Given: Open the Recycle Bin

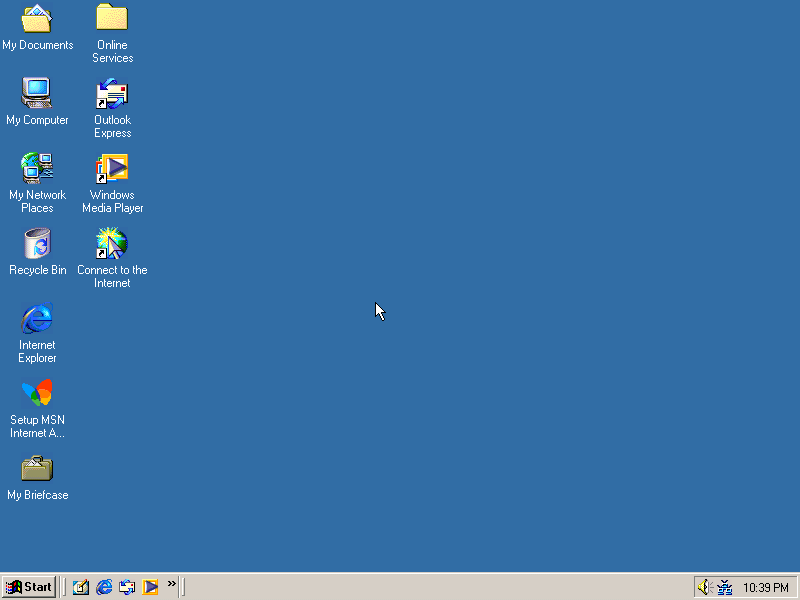Looking at the screenshot, I should pyautogui.click(x=37, y=243).
